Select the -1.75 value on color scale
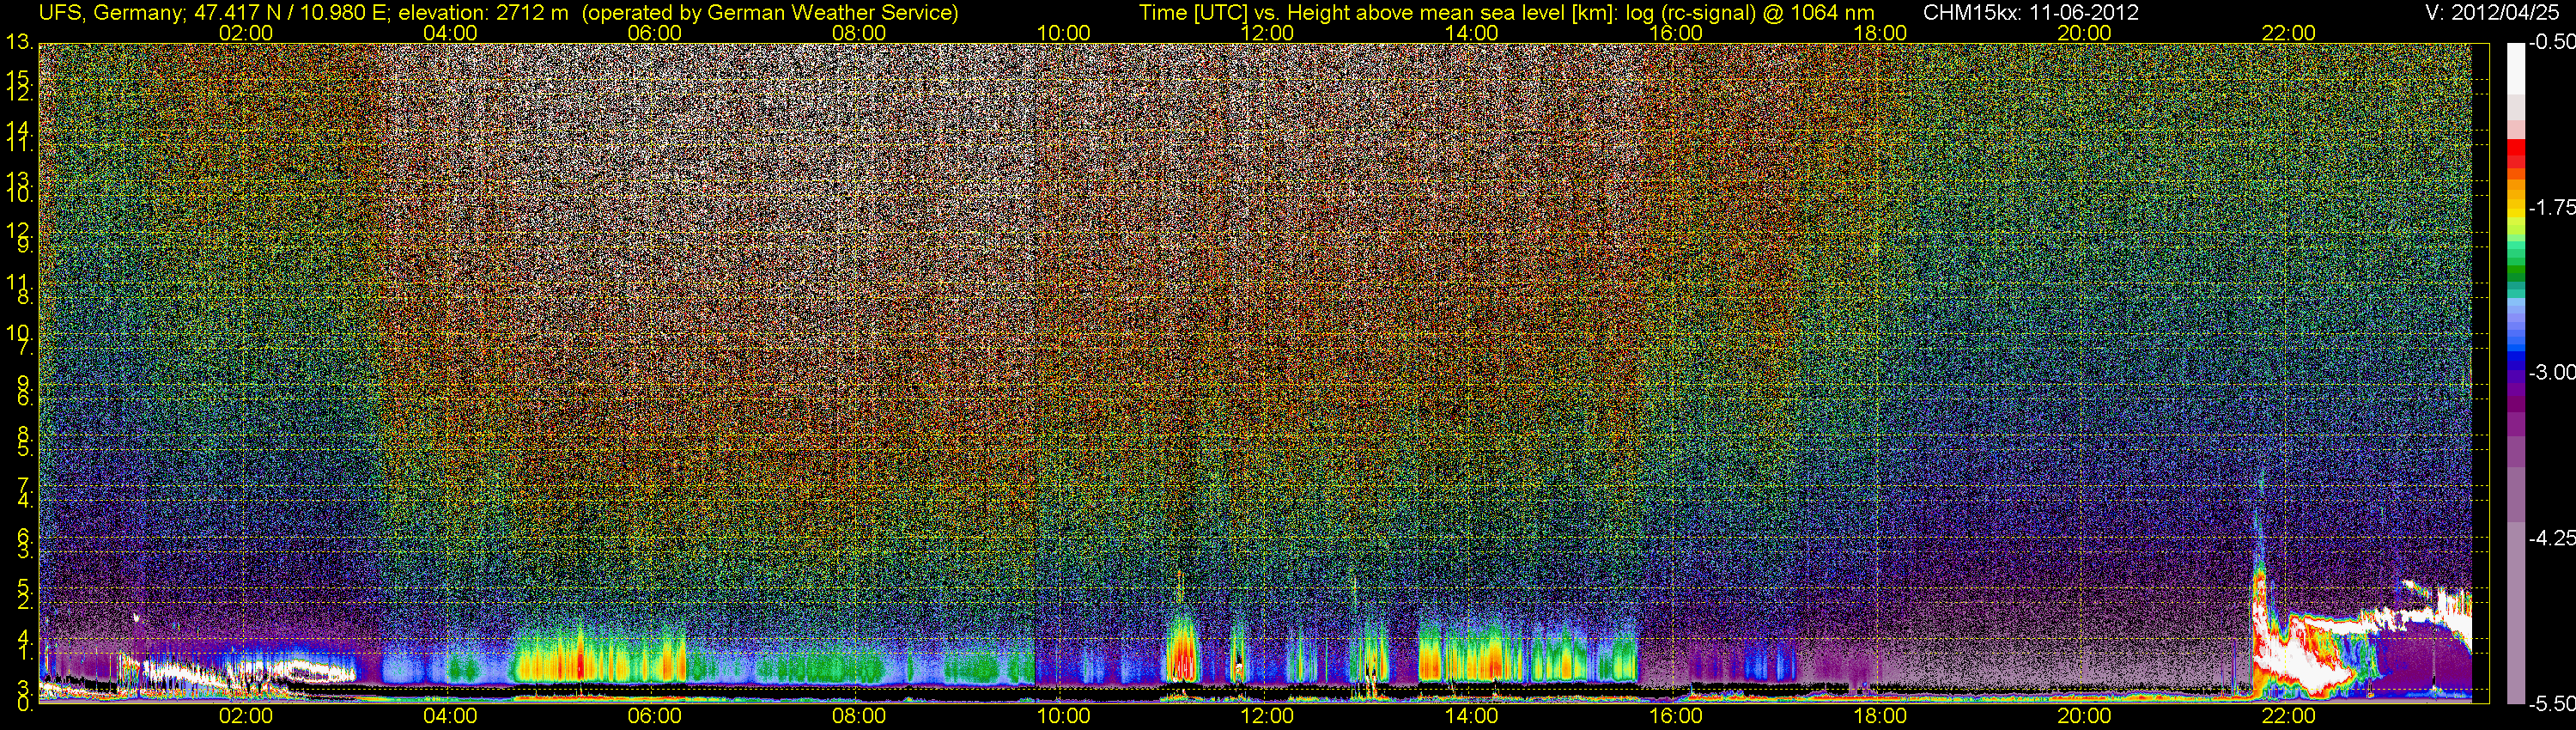This screenshot has width=2576, height=730. (x=2552, y=208)
